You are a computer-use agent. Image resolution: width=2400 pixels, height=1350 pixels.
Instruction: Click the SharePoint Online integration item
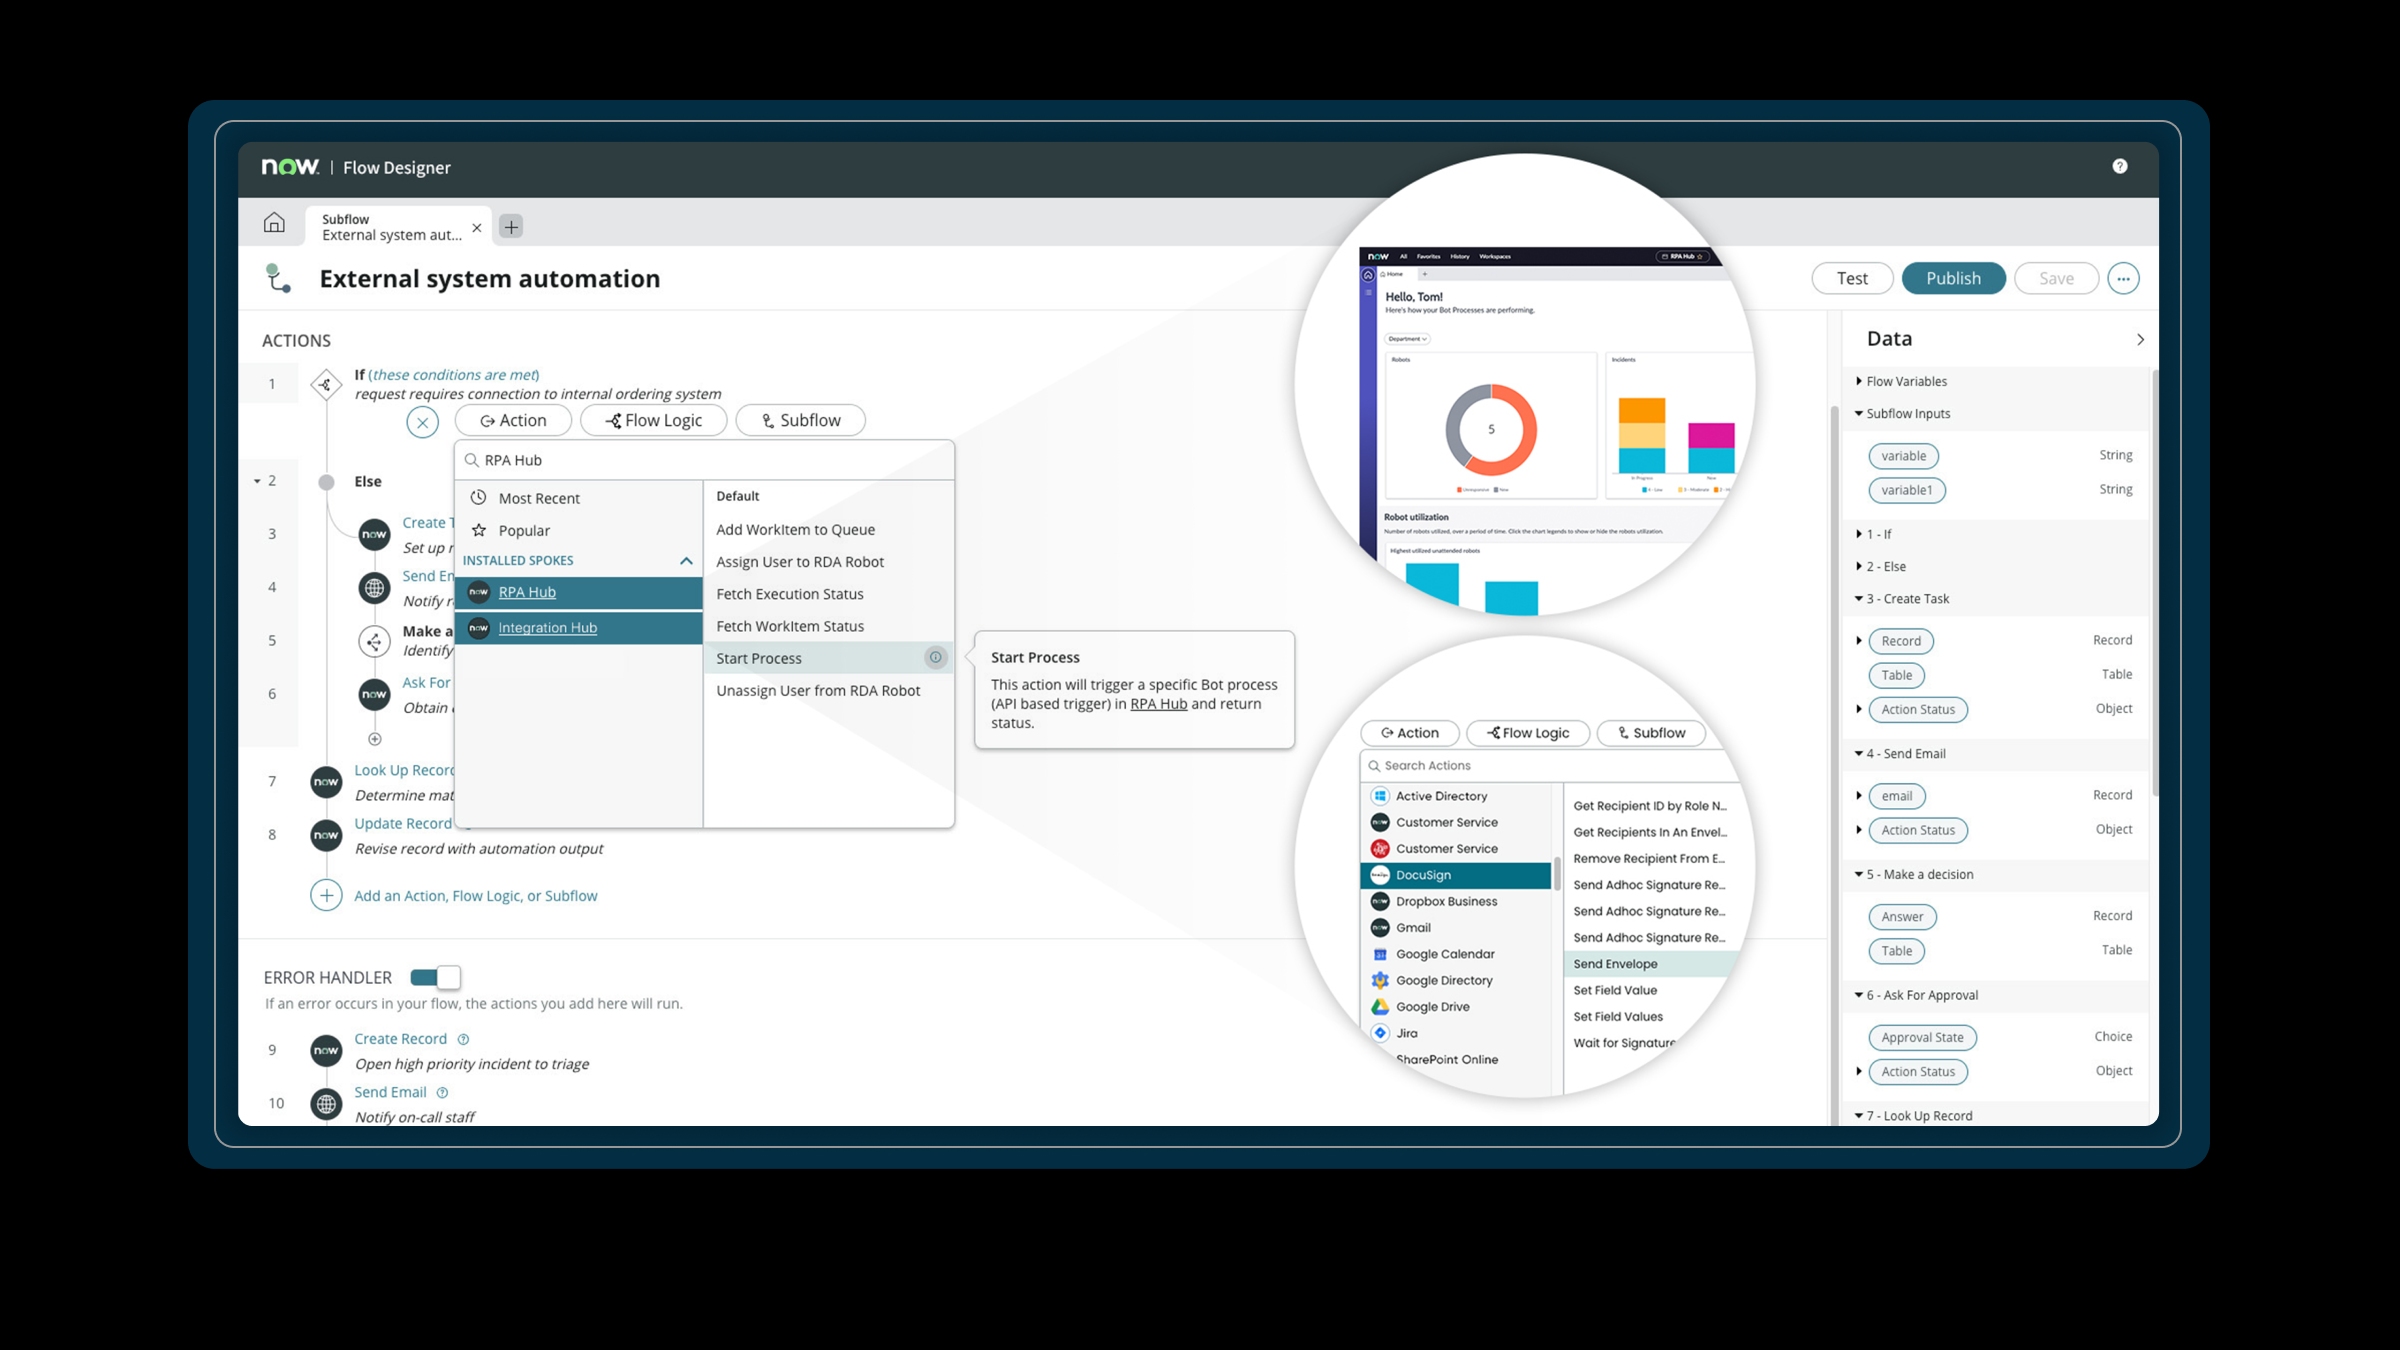[x=1446, y=1058]
